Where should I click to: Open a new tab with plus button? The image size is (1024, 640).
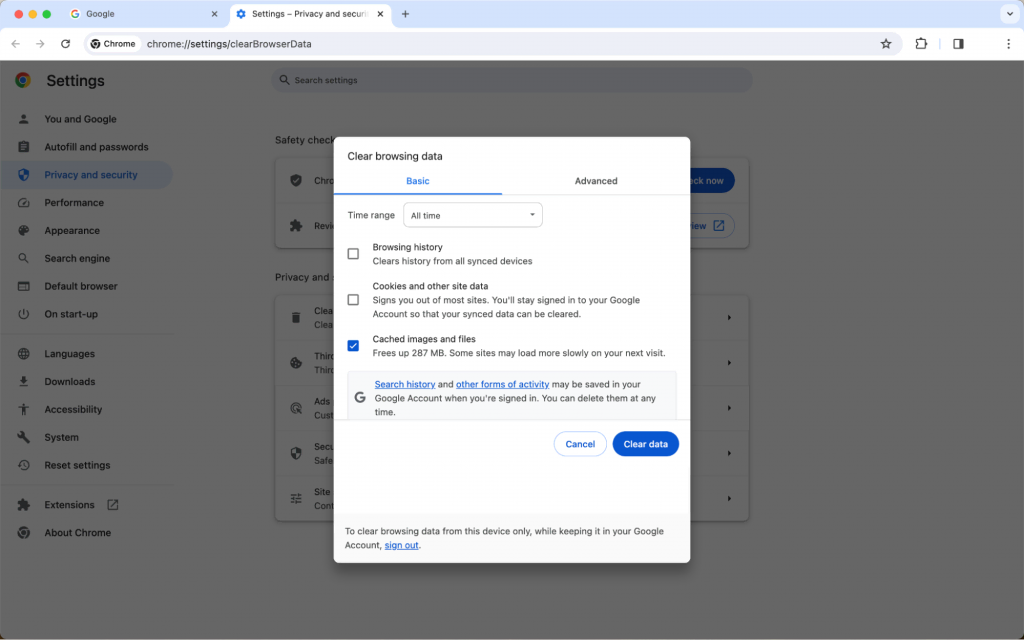[x=405, y=14]
